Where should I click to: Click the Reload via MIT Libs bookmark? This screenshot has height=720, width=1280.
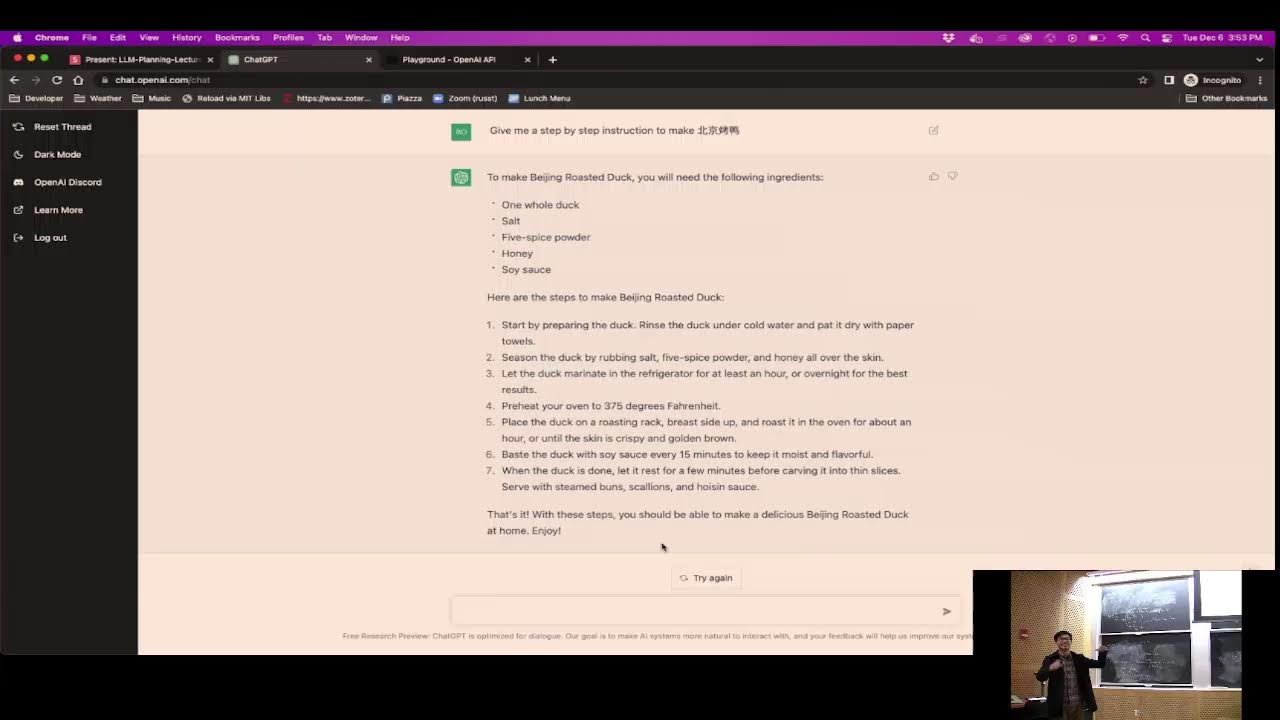pos(226,98)
